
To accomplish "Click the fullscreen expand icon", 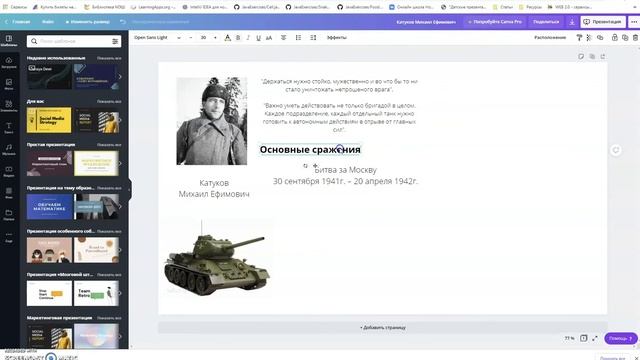I will (x=595, y=338).
